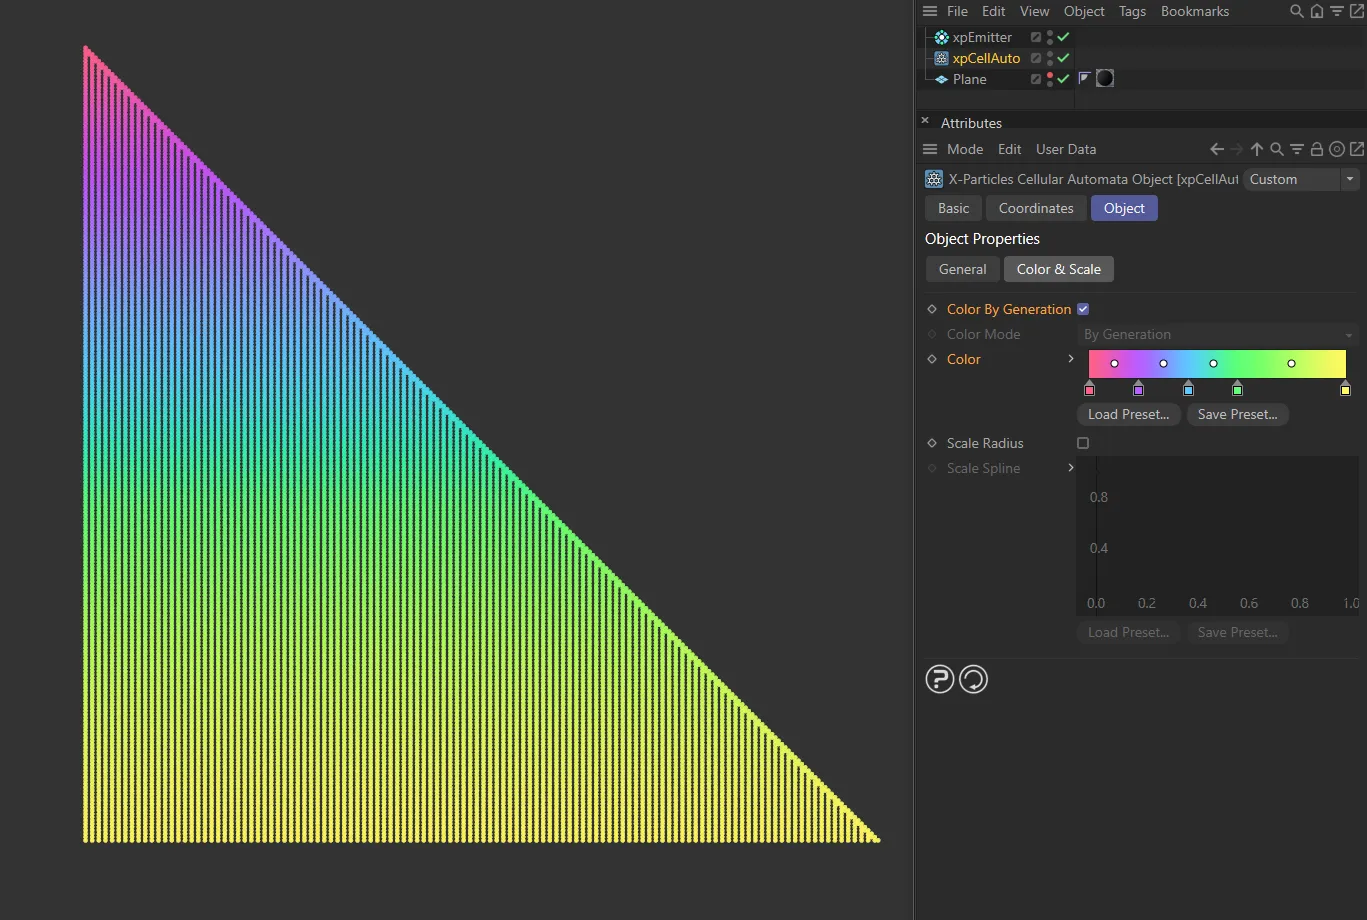Uncheck Color By Generation
Screen dimensions: 1367x920
point(1083,309)
